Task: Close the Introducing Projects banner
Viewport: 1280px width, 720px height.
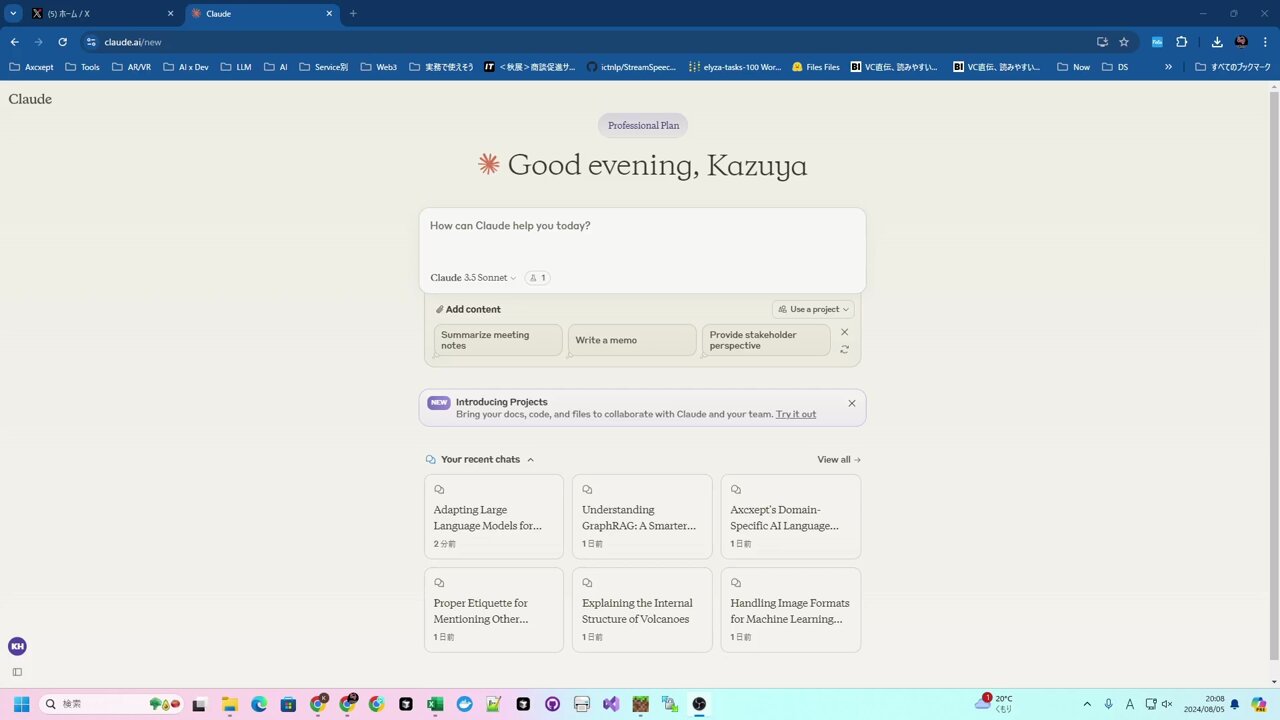Action: (852, 403)
